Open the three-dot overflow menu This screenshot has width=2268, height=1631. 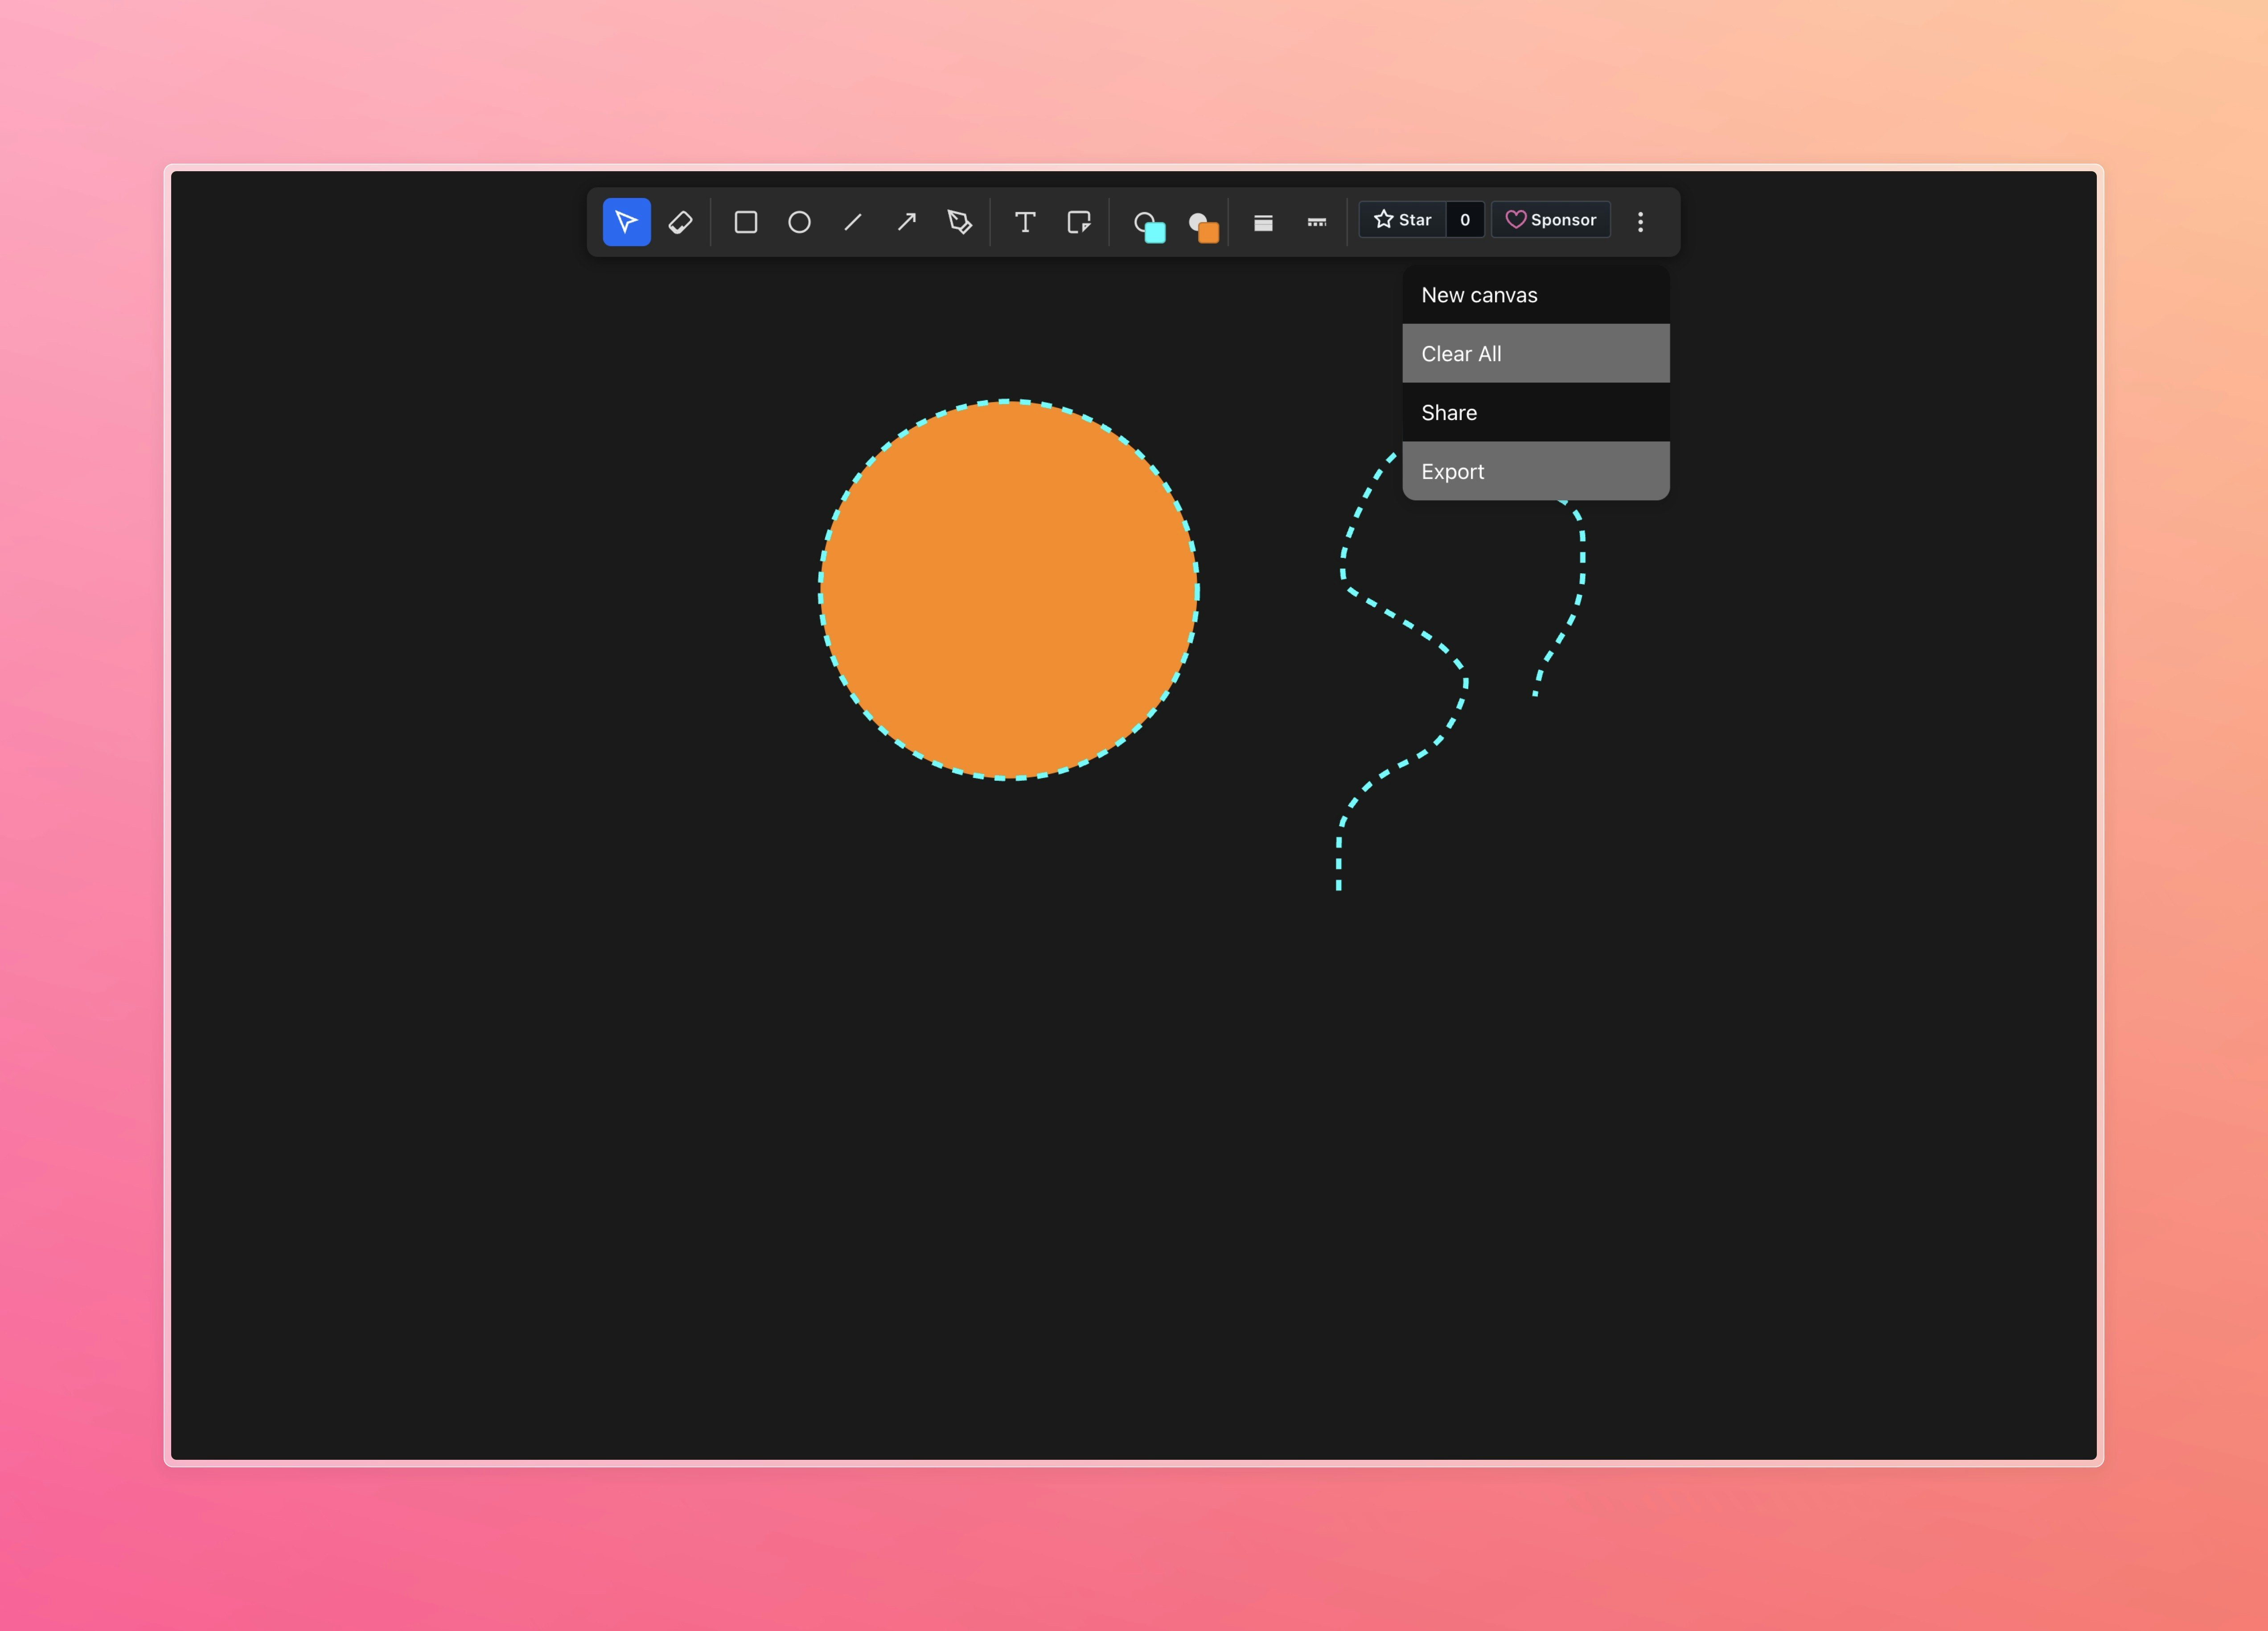(1641, 221)
